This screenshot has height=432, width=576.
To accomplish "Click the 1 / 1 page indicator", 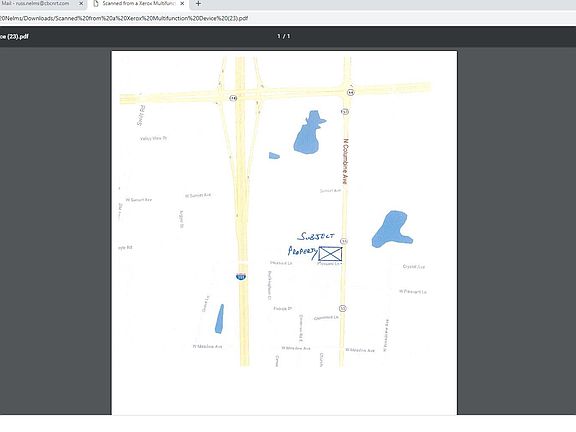I will click(x=284, y=36).
